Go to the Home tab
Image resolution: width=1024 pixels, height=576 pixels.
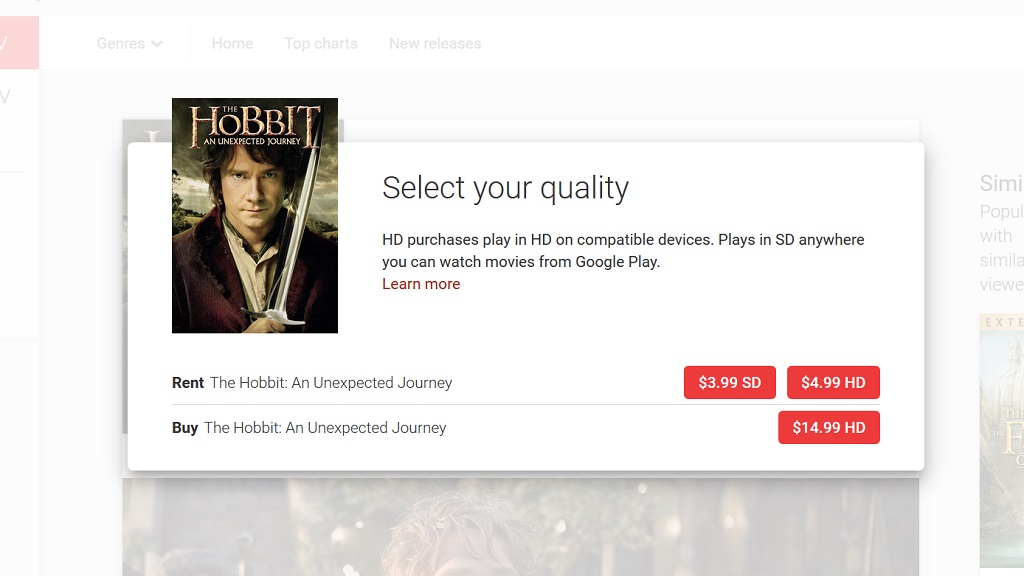[x=232, y=44]
